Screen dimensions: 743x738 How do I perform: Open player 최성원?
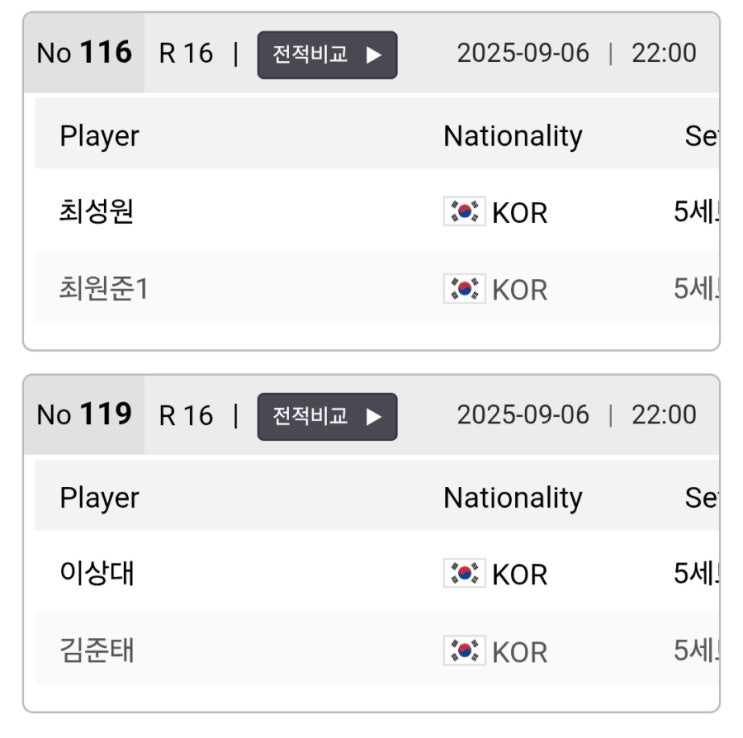click(96, 211)
